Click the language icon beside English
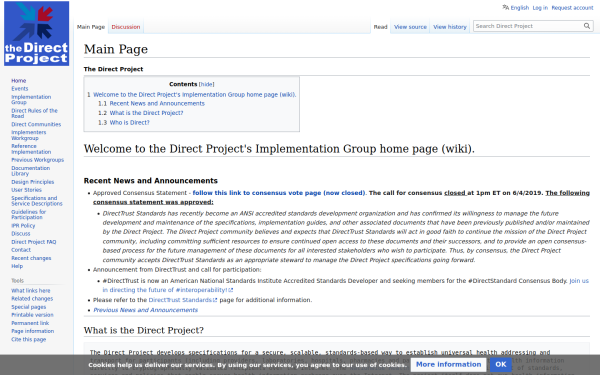The image size is (600, 375). (x=505, y=7)
